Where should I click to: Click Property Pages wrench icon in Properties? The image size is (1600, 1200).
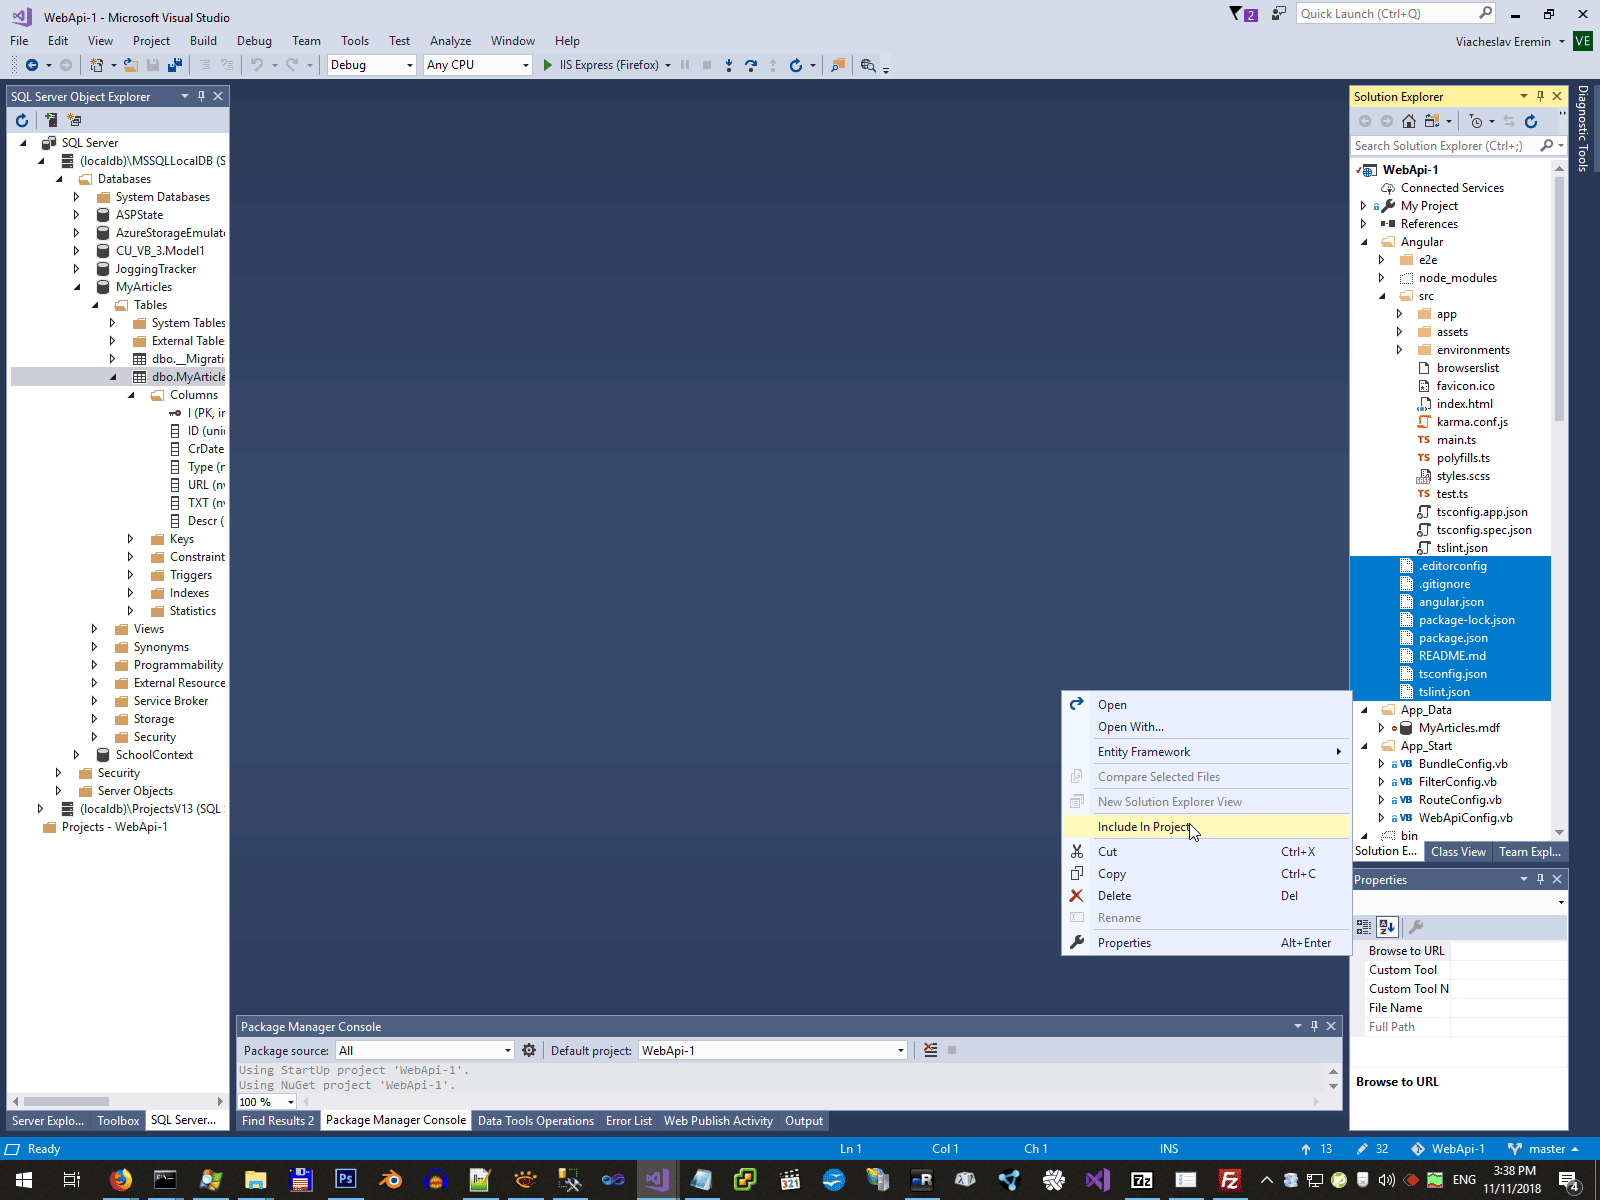click(1416, 927)
